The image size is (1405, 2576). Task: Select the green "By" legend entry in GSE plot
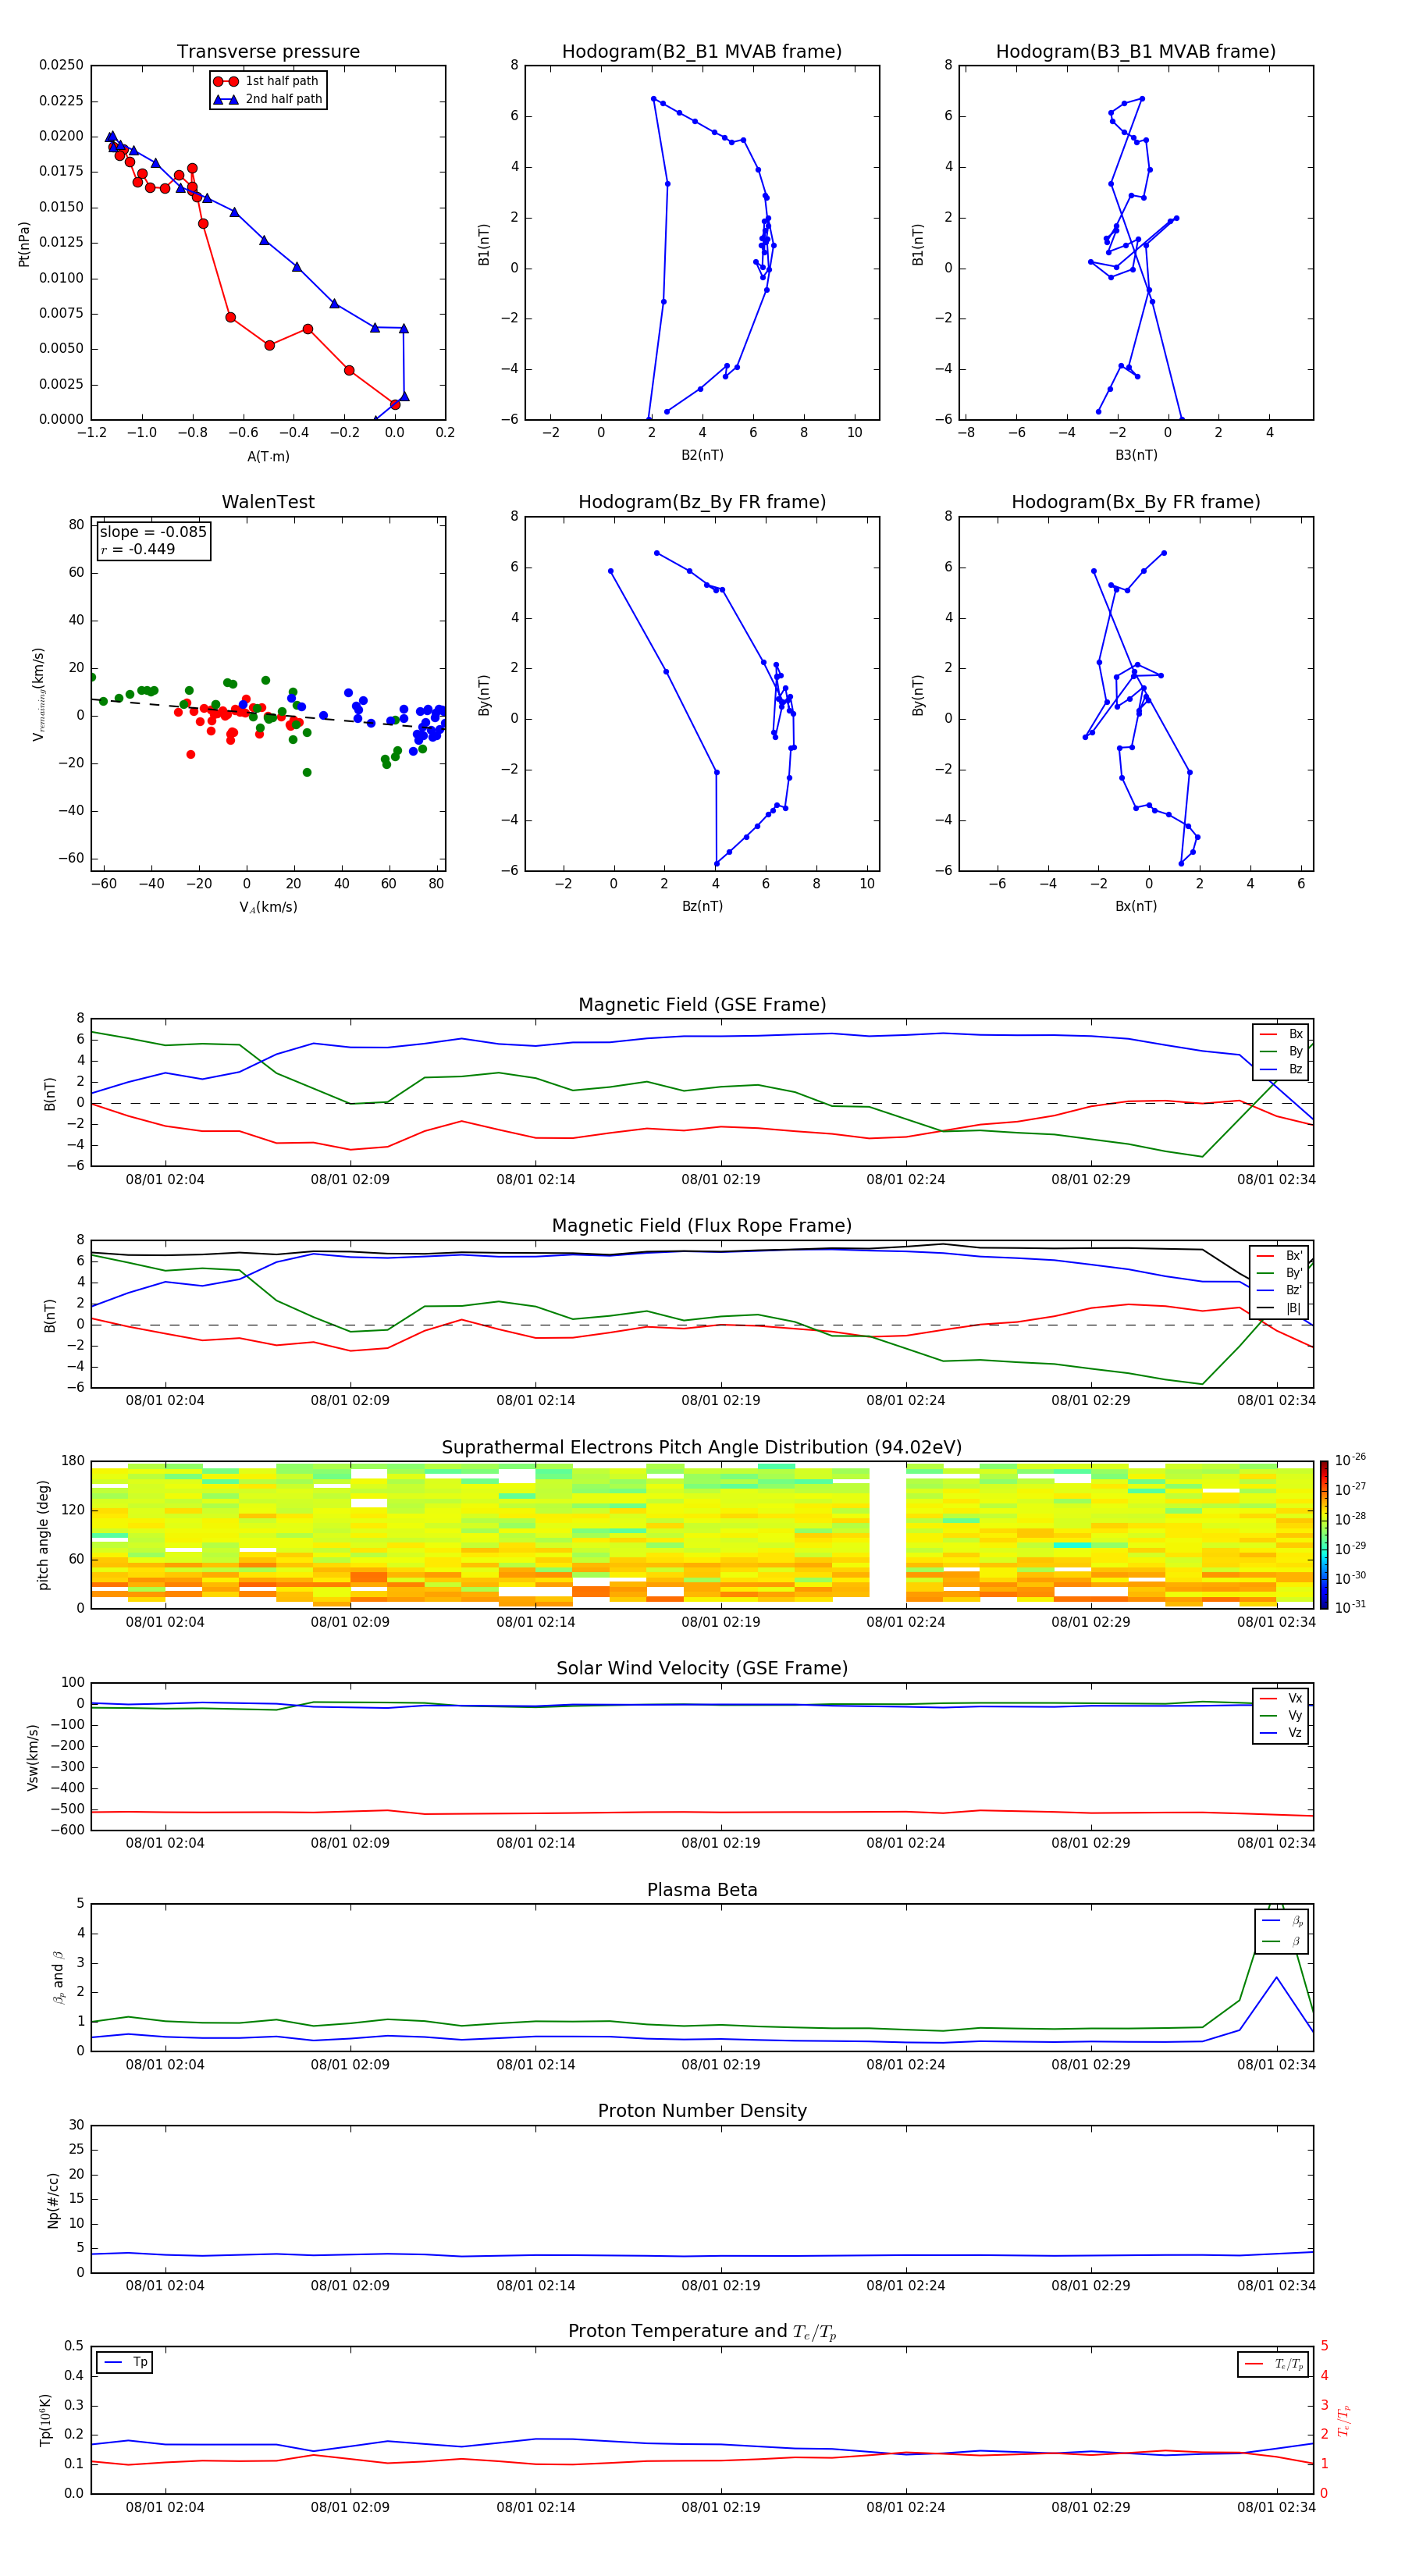[1281, 1052]
